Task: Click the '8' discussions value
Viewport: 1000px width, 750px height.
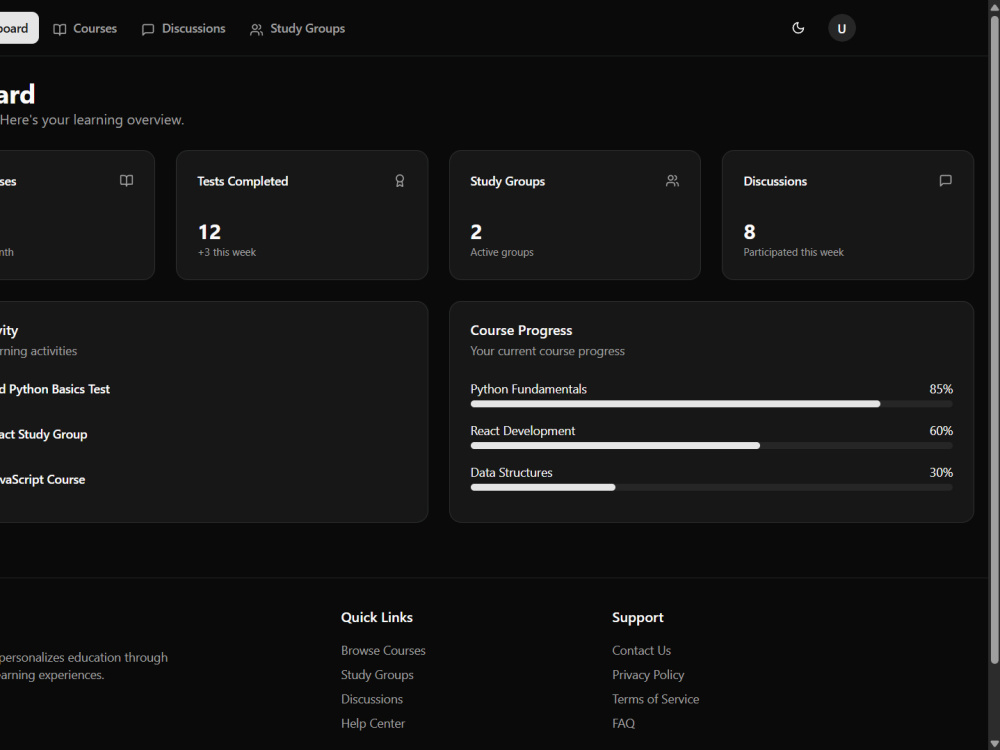Action: pos(749,232)
